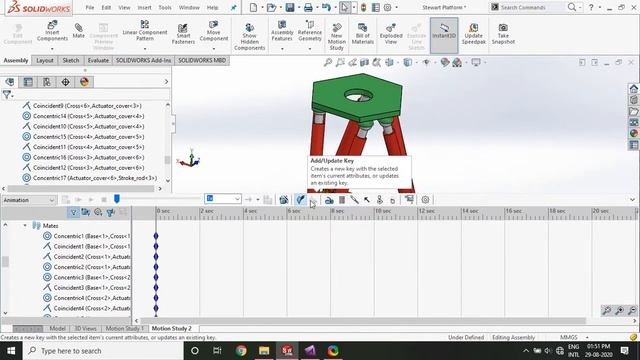Click the timeline horizontal scrollbar

point(364,321)
